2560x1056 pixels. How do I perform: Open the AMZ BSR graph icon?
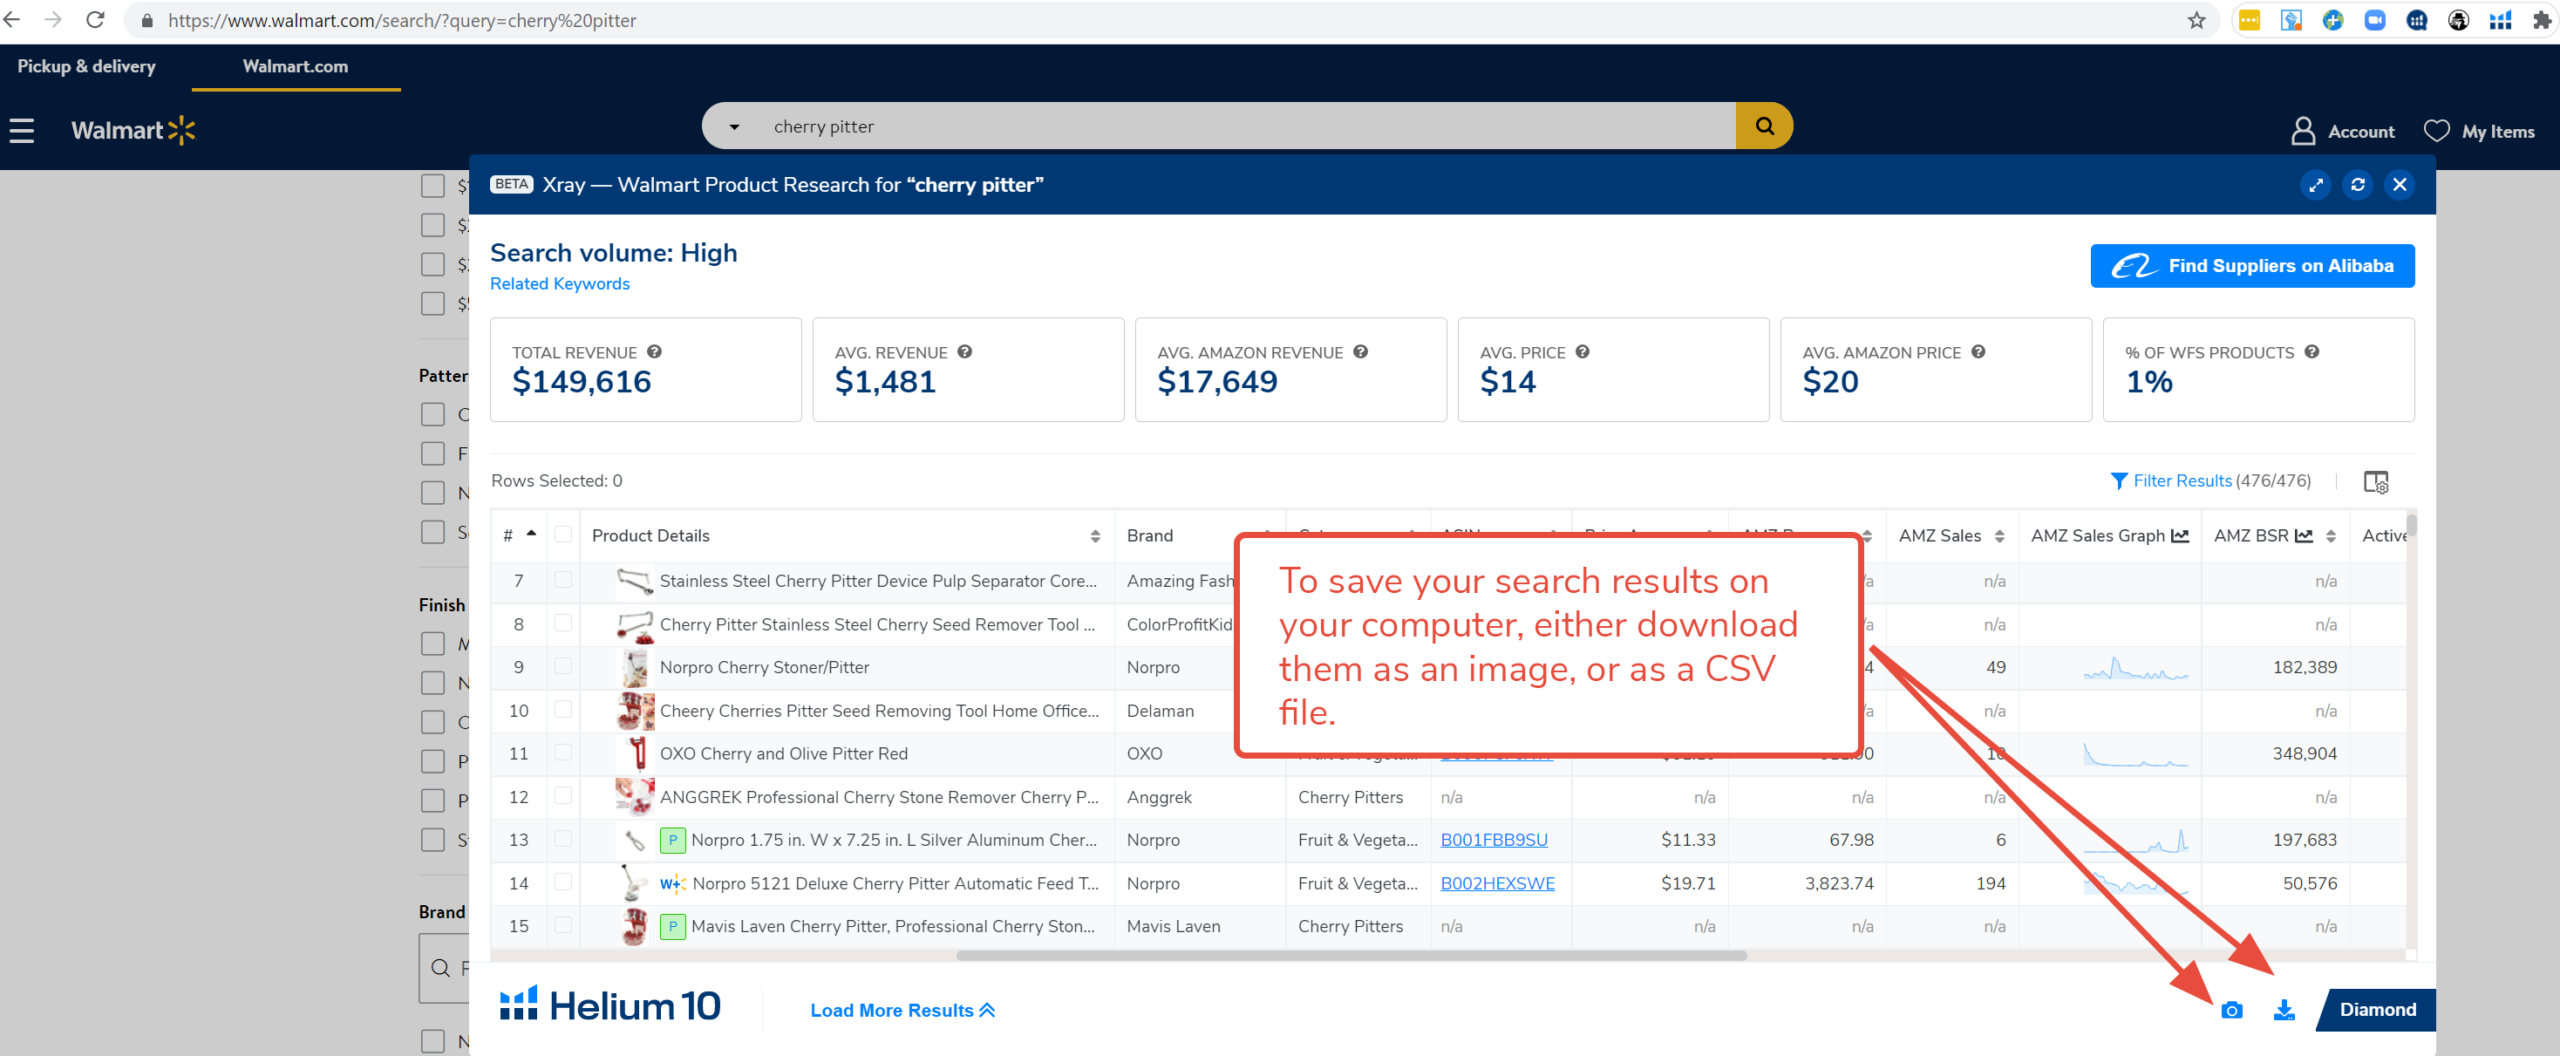click(2304, 536)
